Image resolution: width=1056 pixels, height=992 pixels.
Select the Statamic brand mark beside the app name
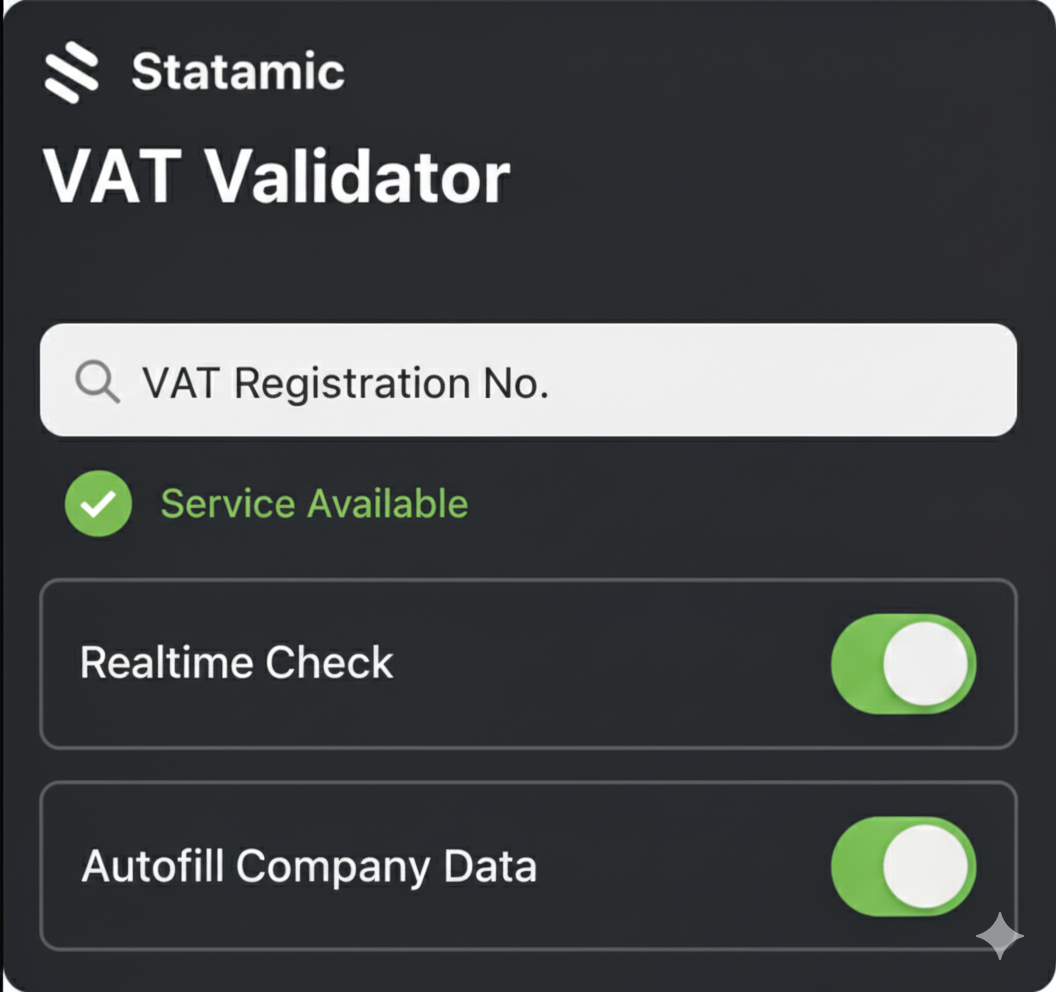(x=72, y=72)
